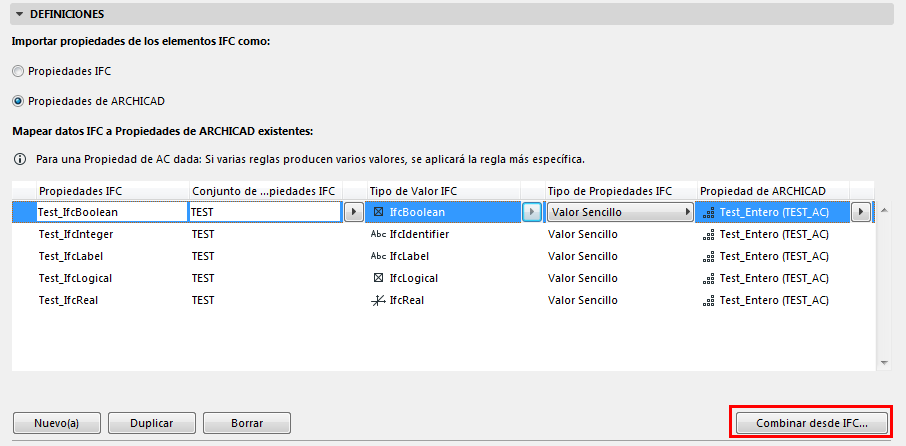Click the IfcLogical type icon

pos(378,278)
